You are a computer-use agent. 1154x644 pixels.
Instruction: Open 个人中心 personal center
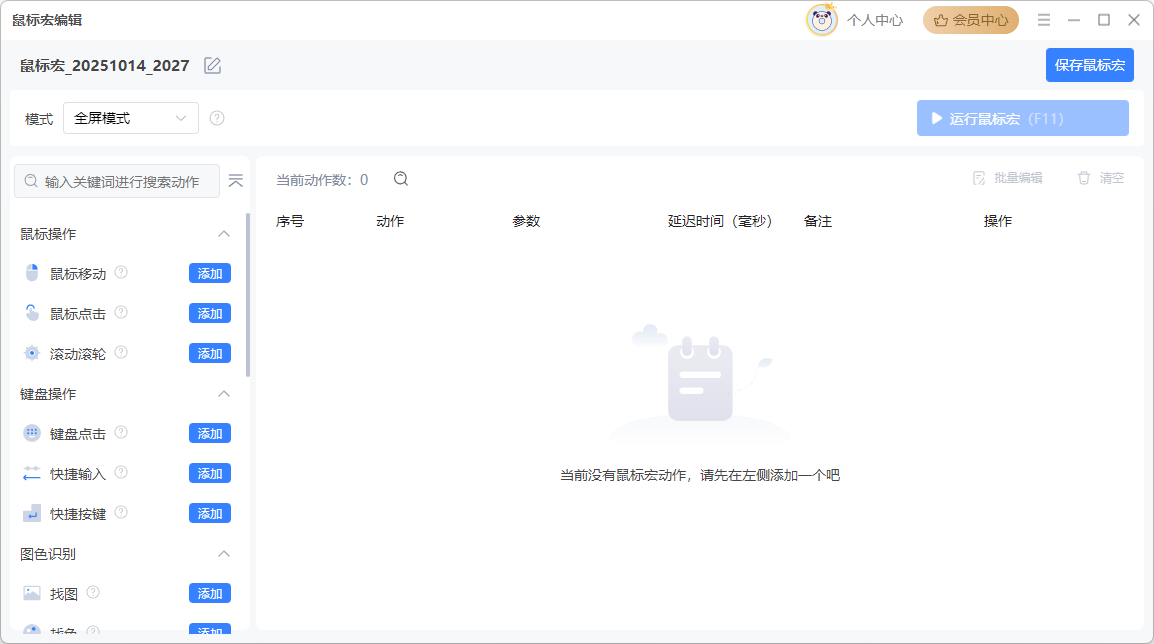pos(875,20)
